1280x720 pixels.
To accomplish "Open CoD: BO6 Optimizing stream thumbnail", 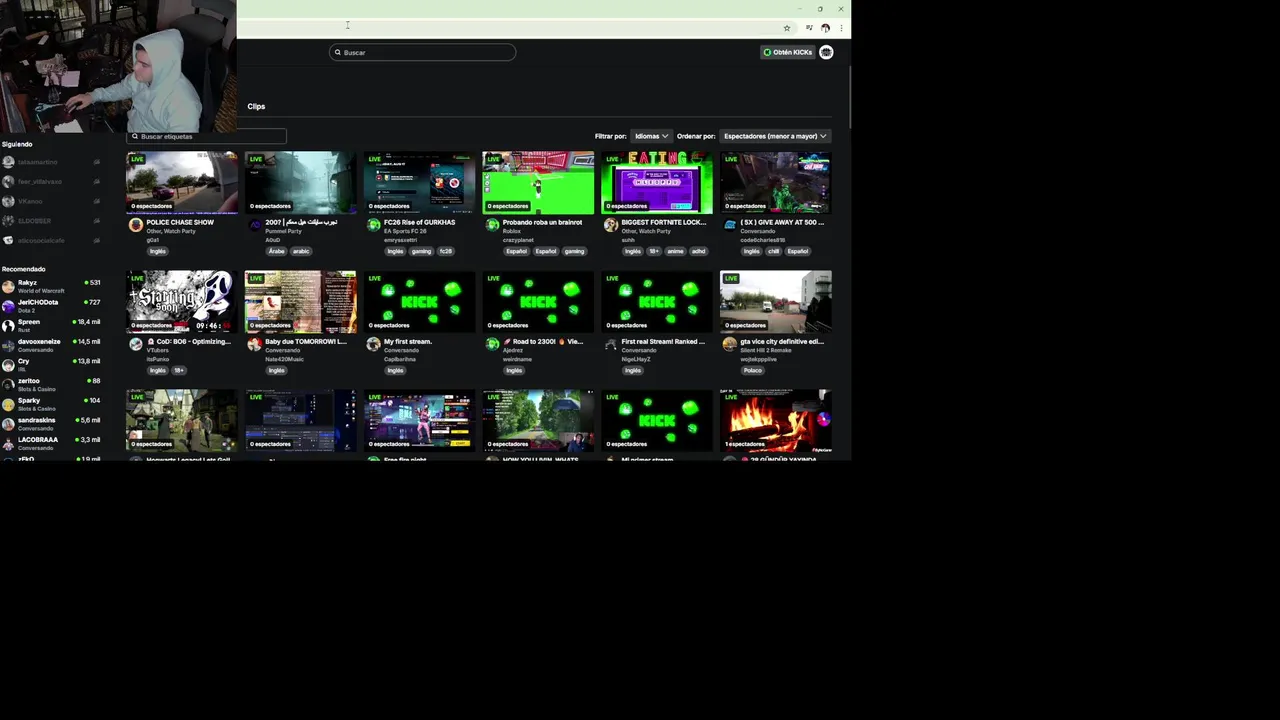I will click(x=182, y=301).
